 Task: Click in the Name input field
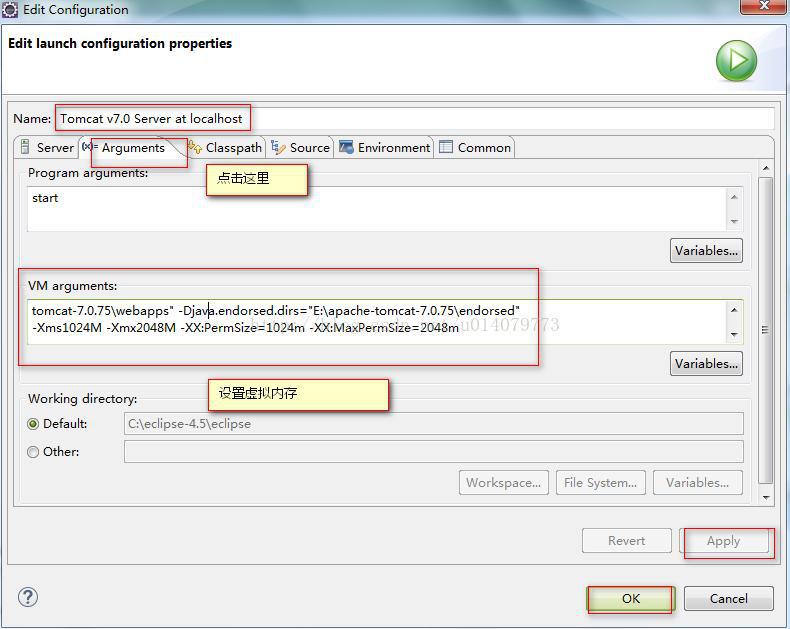point(414,118)
